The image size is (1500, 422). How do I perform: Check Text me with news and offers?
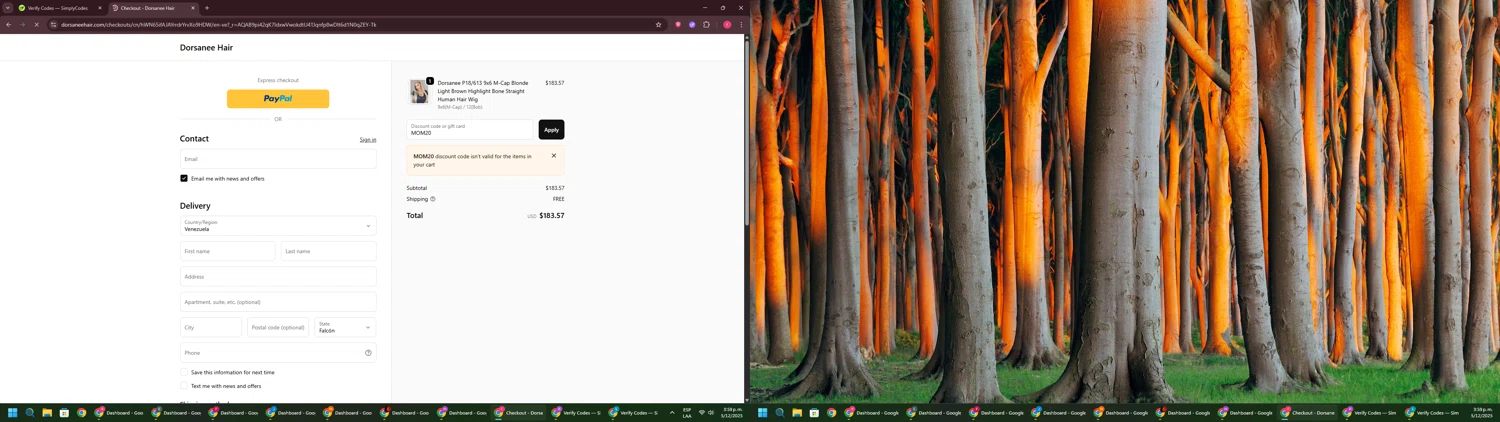[184, 386]
